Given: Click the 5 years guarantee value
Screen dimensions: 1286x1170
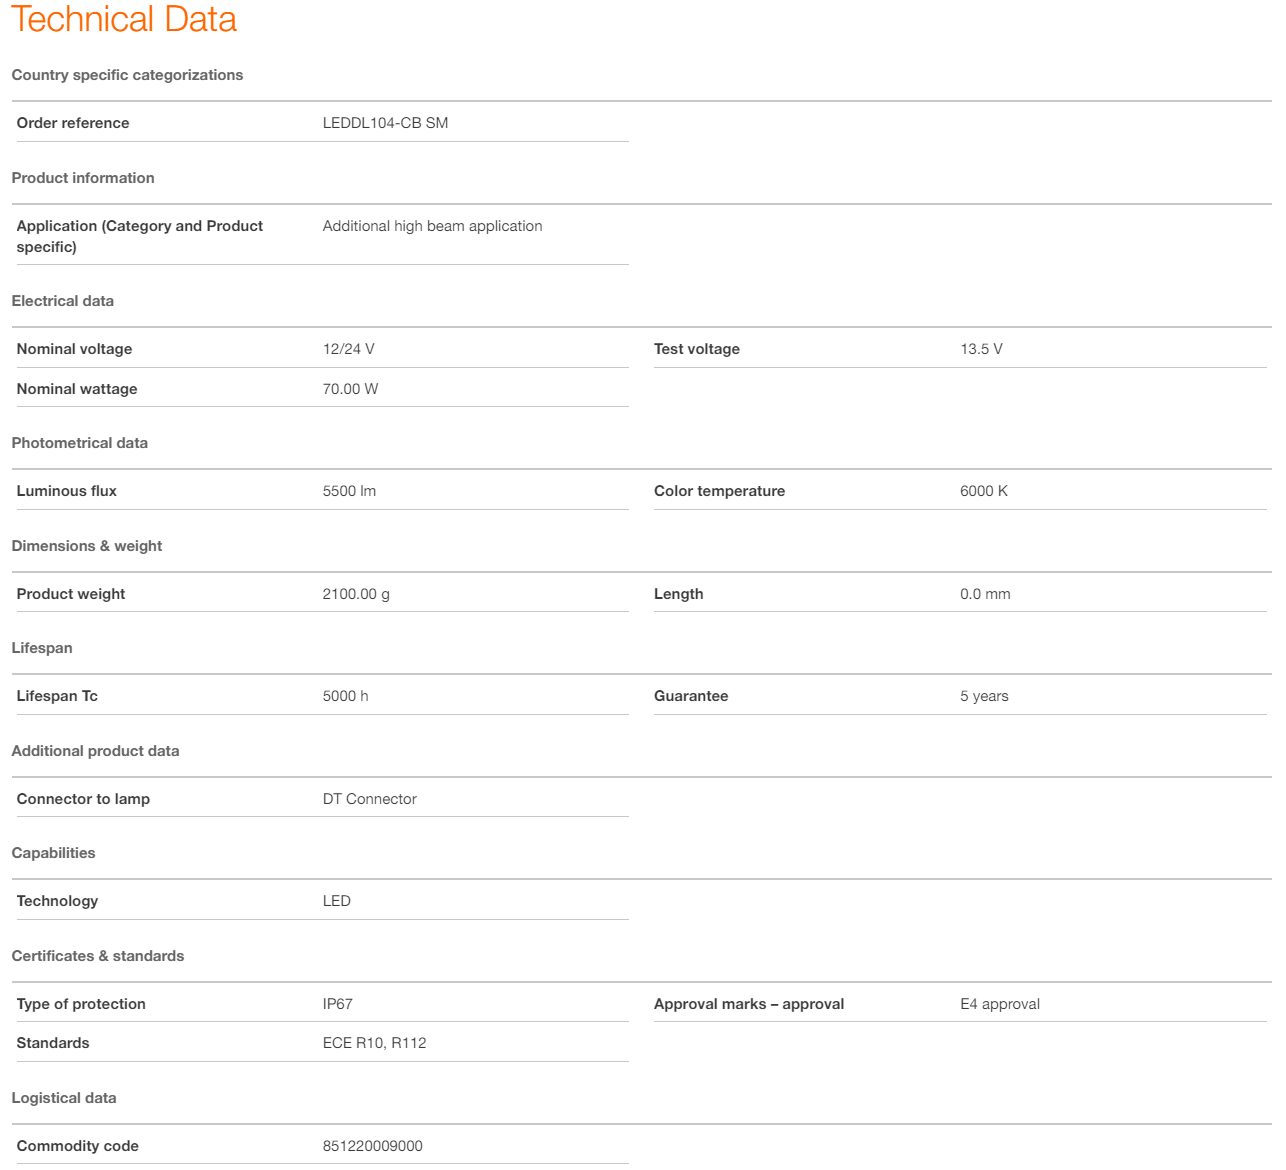Looking at the screenshot, I should pyautogui.click(x=983, y=696).
